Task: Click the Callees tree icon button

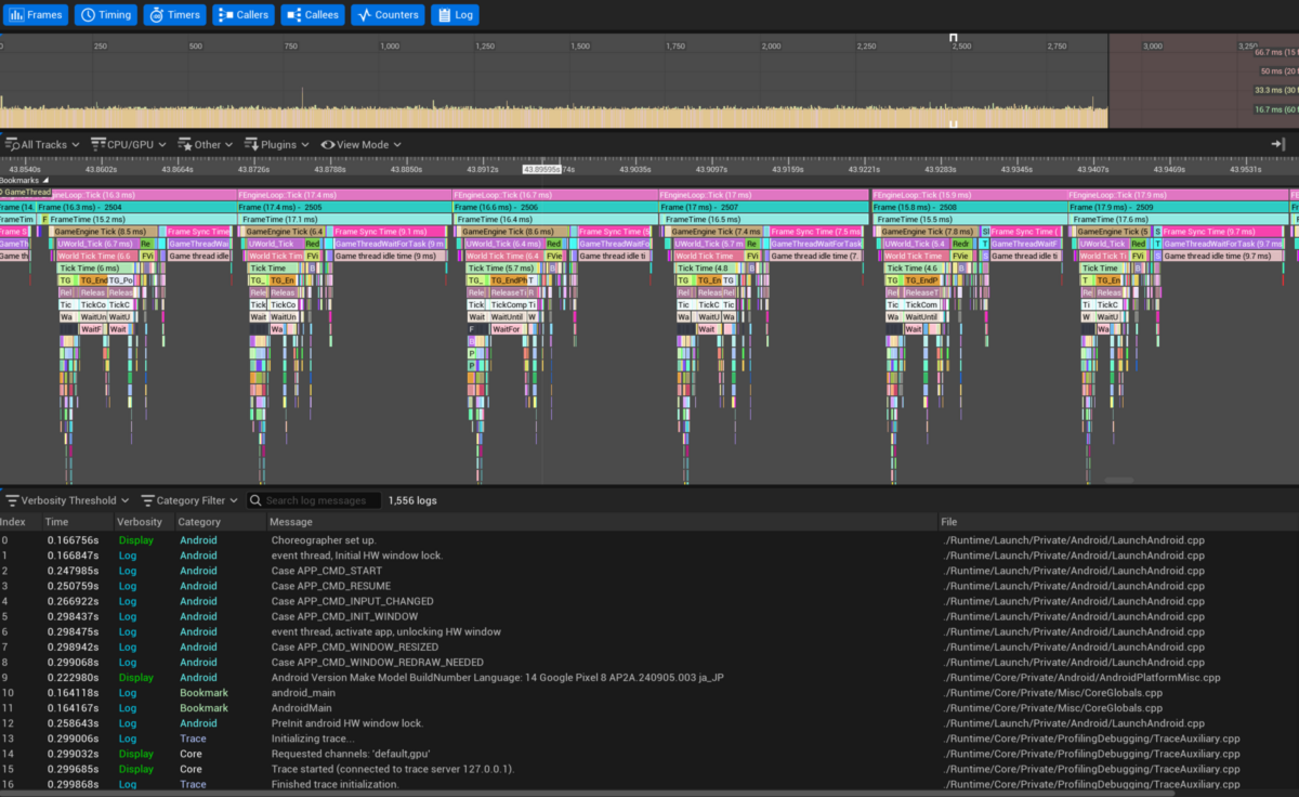Action: tap(293, 15)
